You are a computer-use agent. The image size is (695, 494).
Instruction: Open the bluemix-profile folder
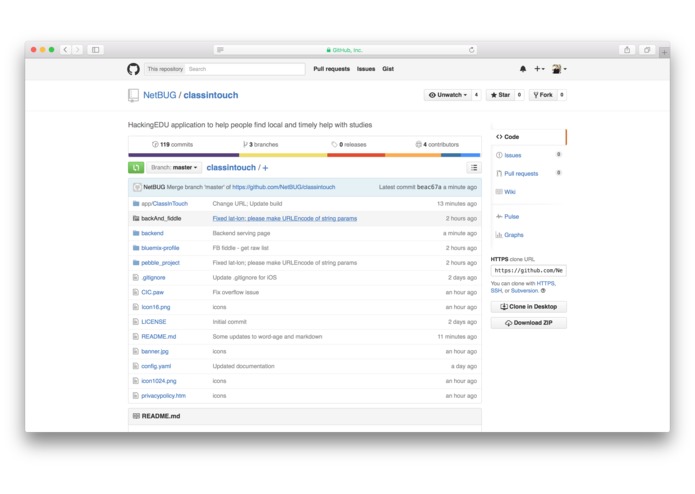[160, 248]
